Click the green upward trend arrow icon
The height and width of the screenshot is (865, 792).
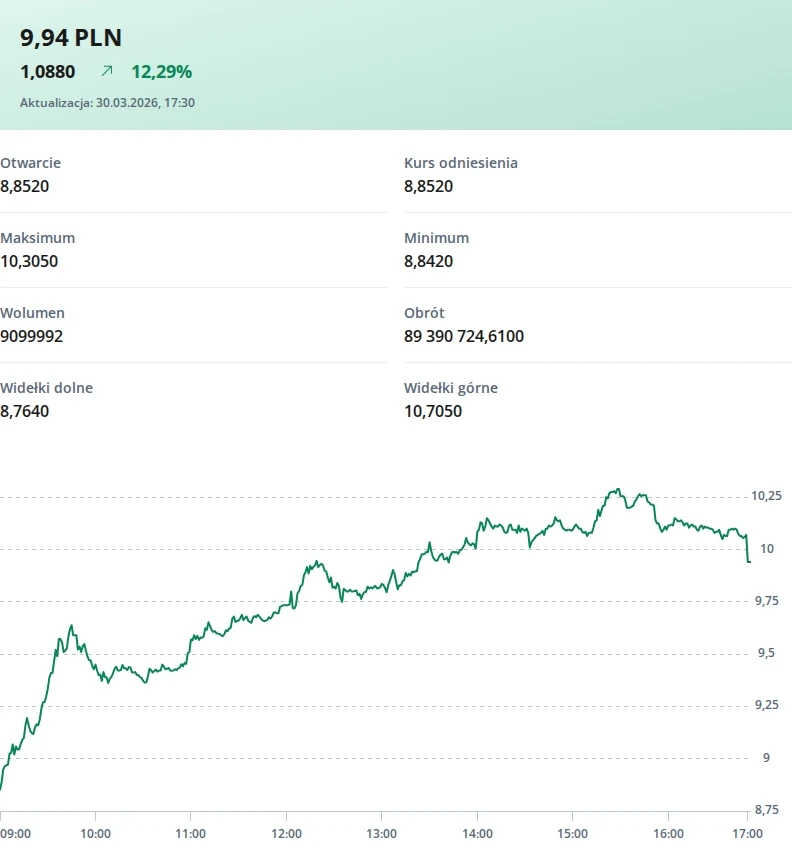(107, 72)
